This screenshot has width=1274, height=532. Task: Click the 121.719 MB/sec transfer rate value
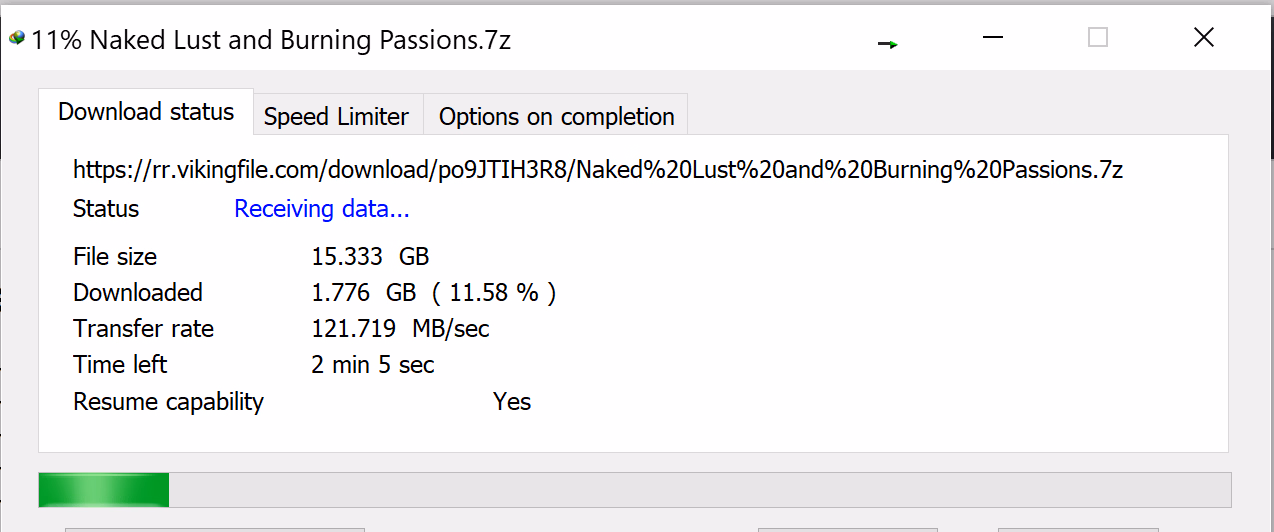[400, 329]
